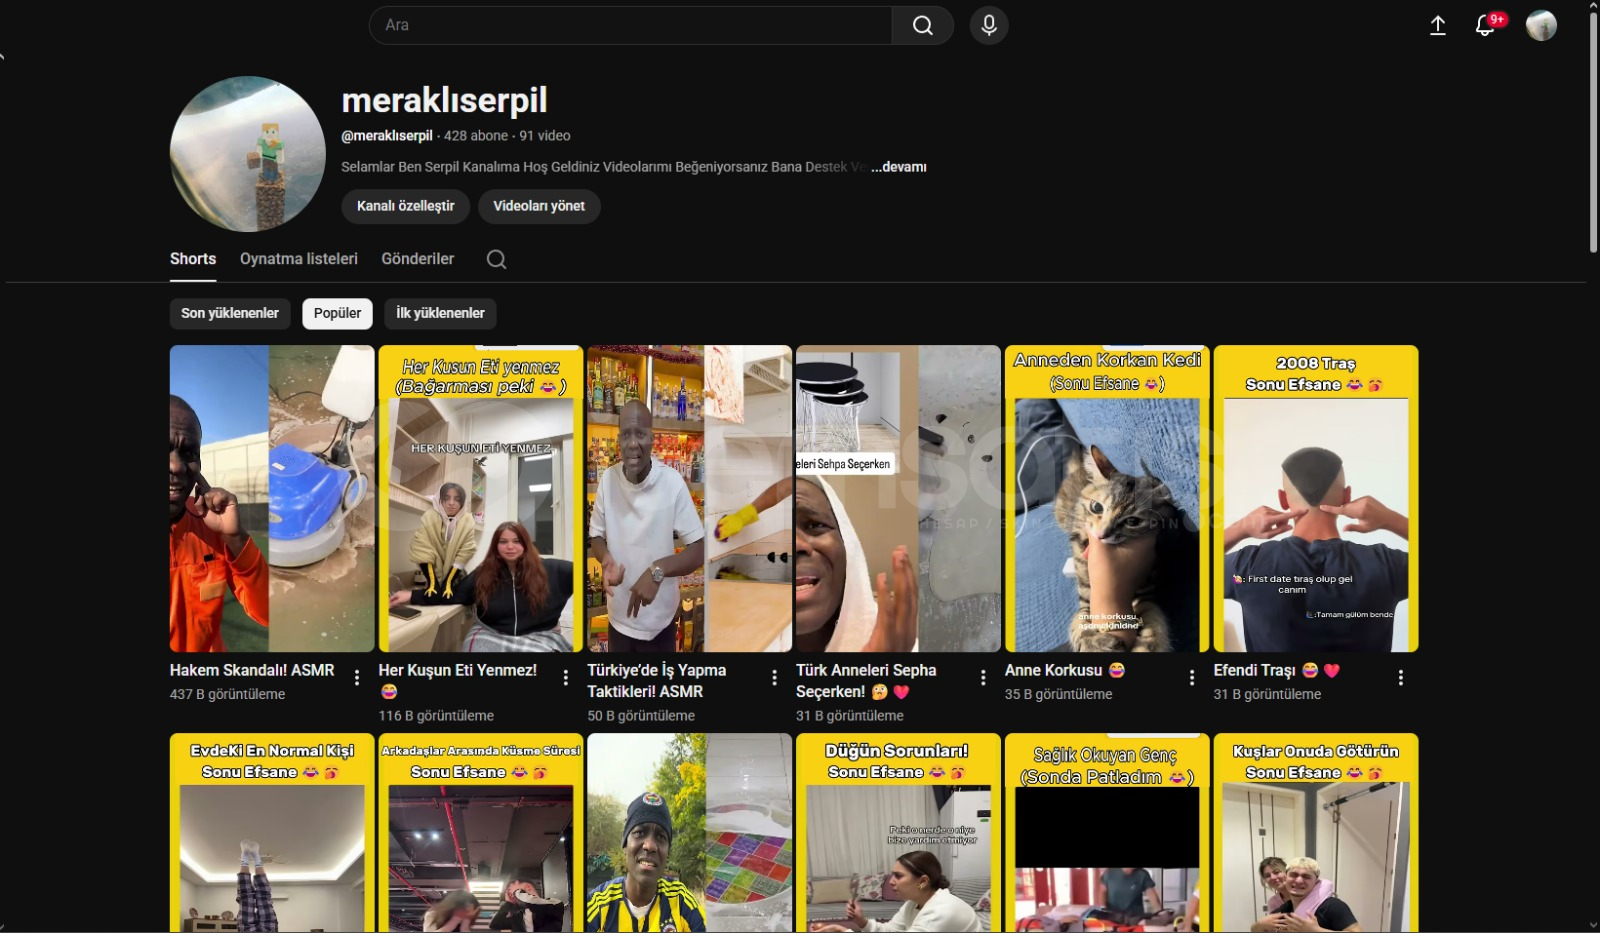Open options for Hakem Skandalı! ASMR
The height and width of the screenshot is (933, 1600).
[357, 678]
